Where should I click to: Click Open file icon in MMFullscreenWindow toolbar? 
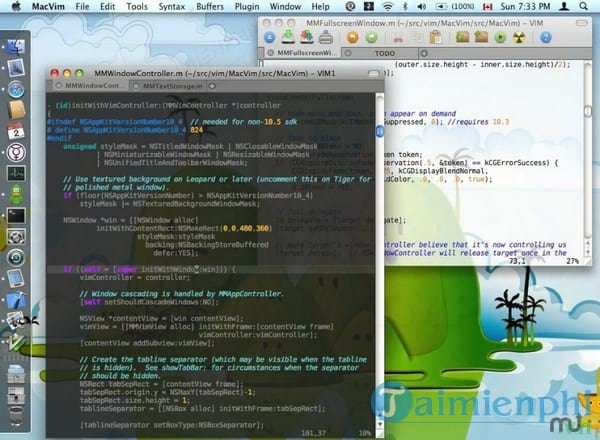point(269,37)
